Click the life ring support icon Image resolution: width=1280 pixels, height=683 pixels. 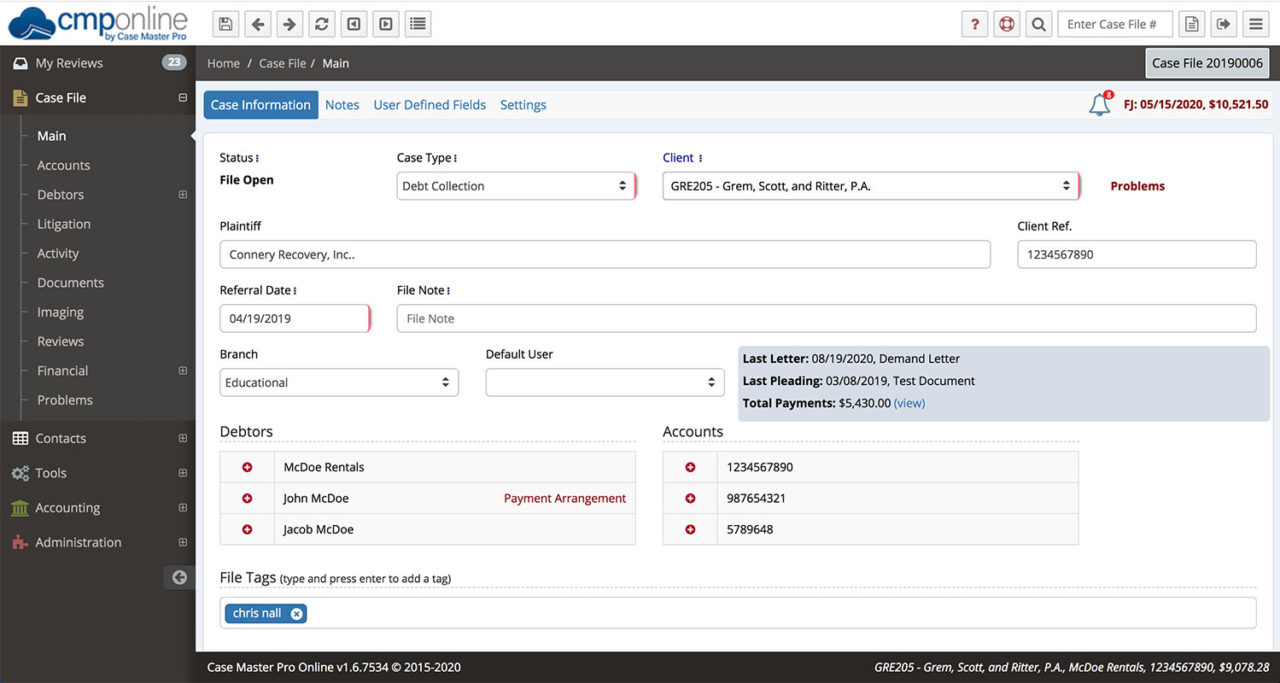[x=1007, y=24]
